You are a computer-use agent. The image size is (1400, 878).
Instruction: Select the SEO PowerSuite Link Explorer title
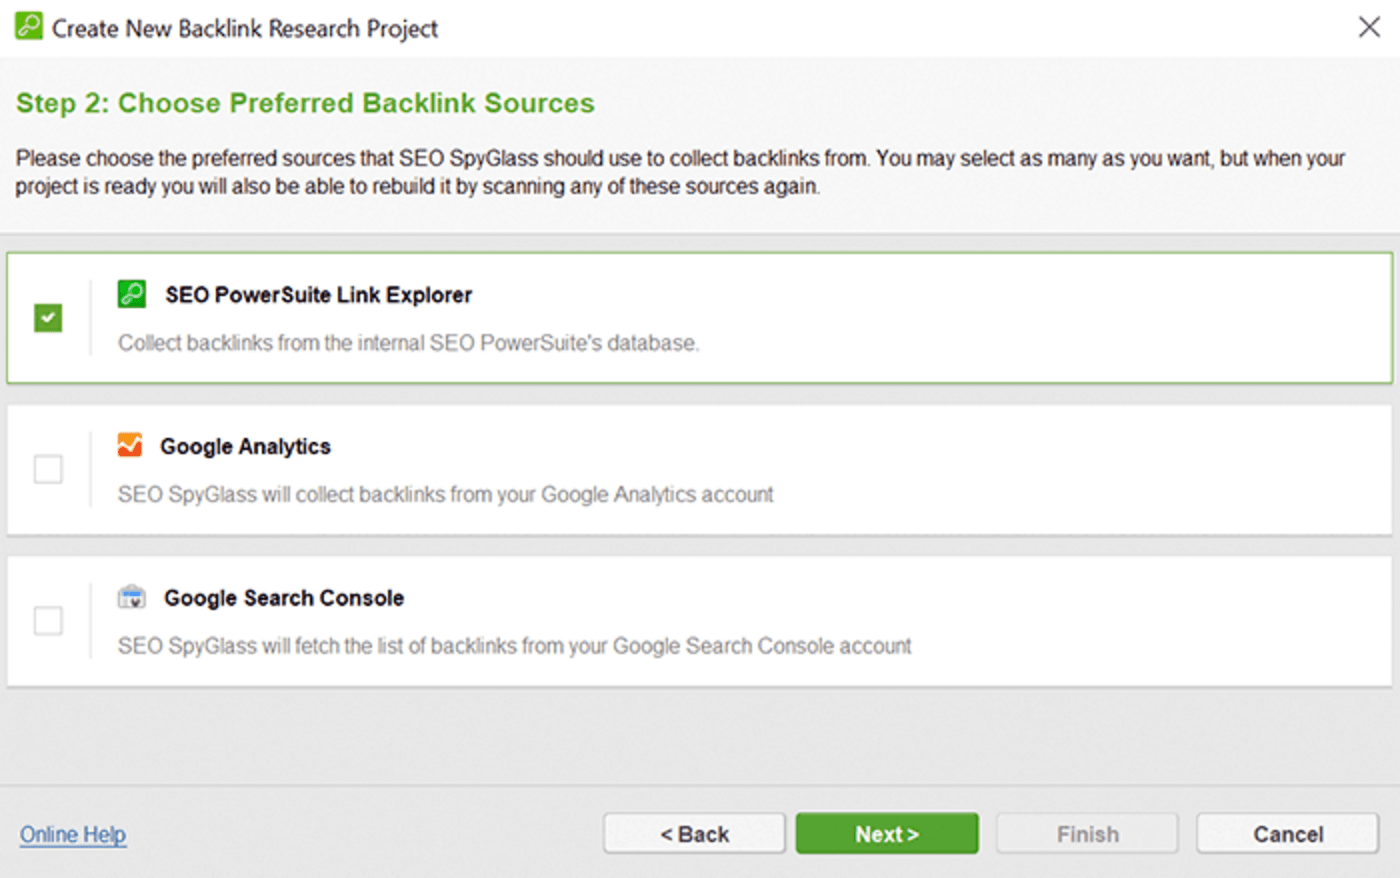pos(318,295)
